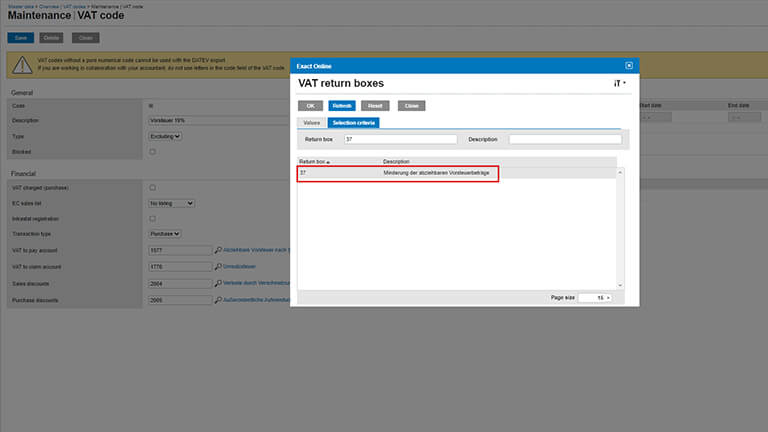Open lookup for VAT to pay account
The height and width of the screenshot is (432, 768).
[218, 250]
